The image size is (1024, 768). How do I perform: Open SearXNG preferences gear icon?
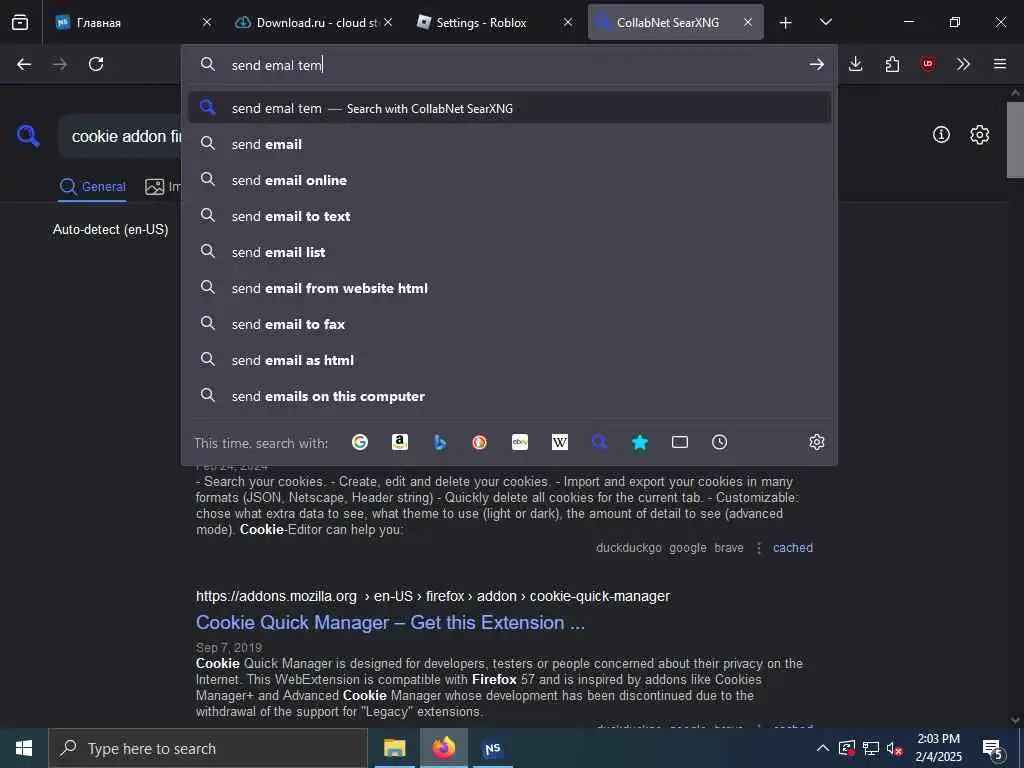tap(979, 135)
